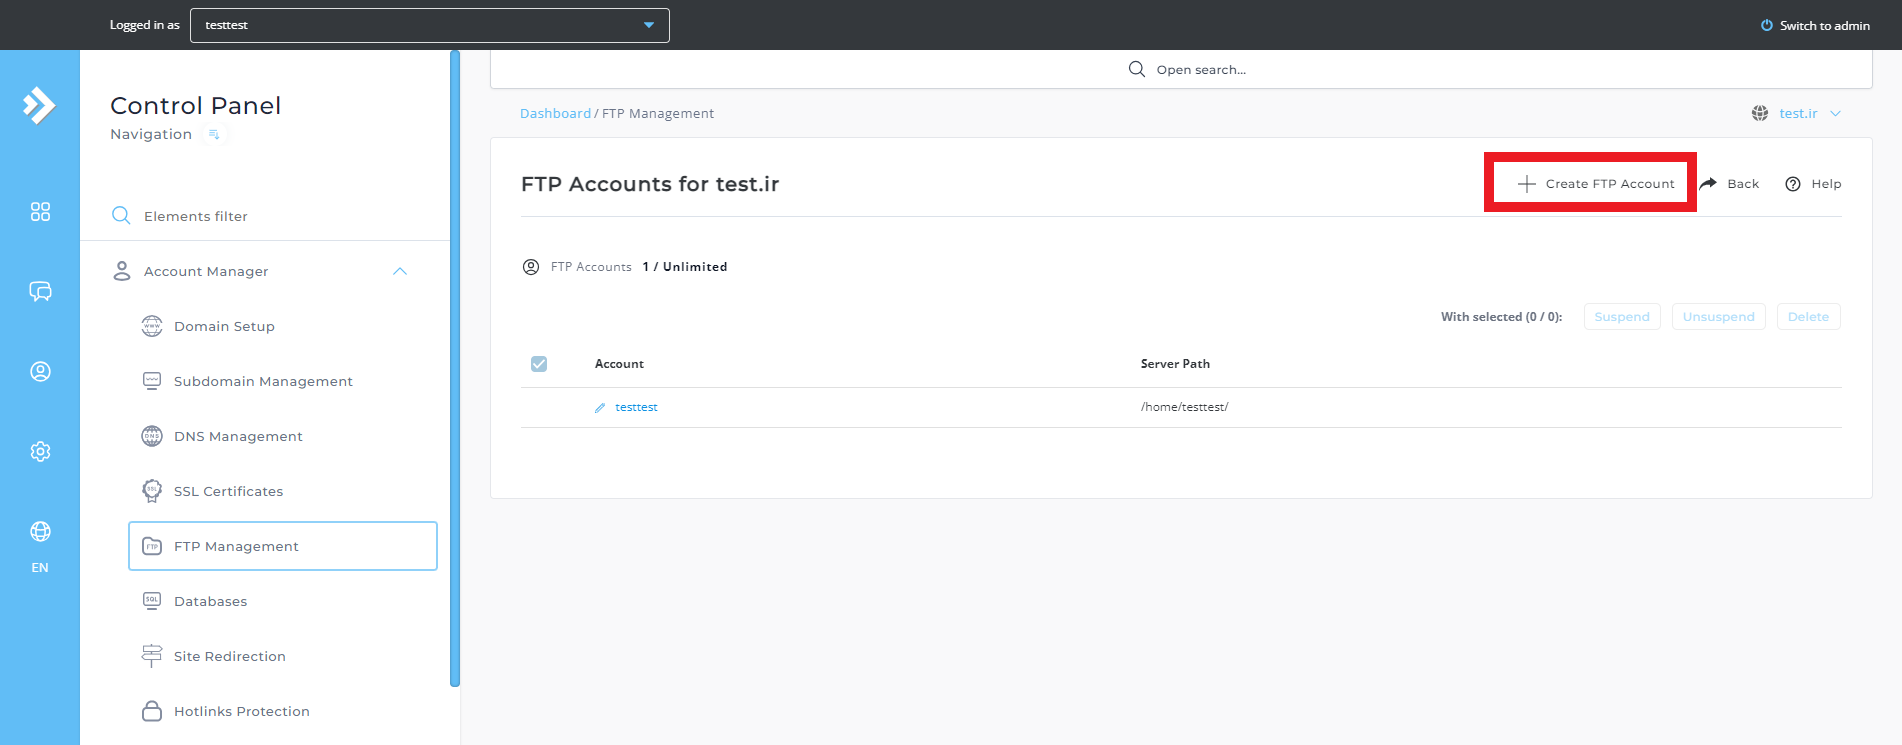Toggle the select all accounts checkbox
The width and height of the screenshot is (1902, 745).
539,364
